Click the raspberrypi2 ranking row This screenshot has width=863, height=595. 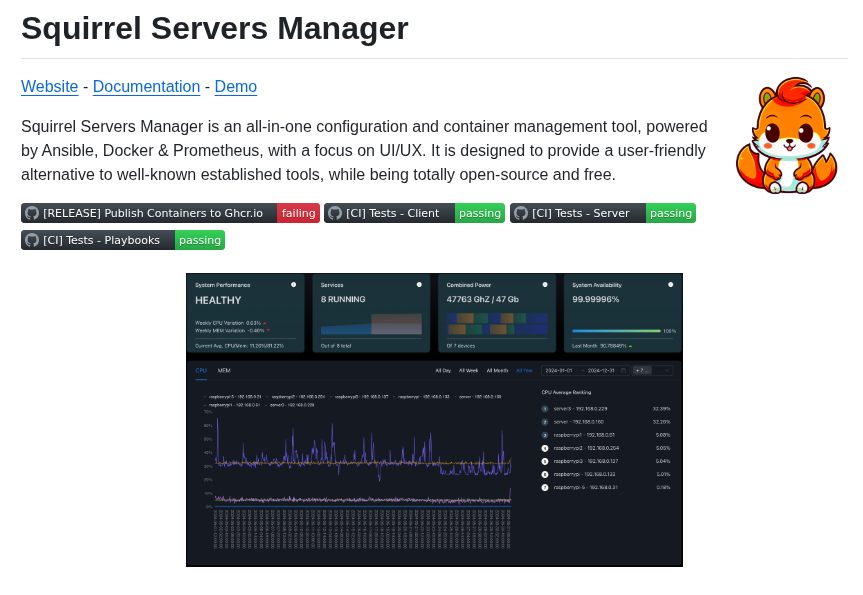(606, 448)
